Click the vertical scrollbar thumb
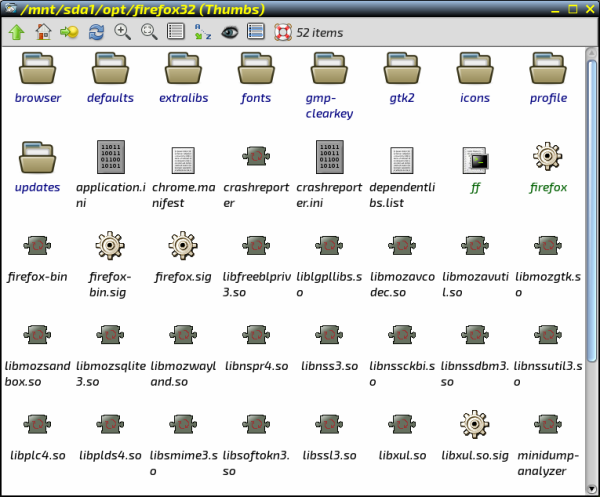The width and height of the screenshot is (600, 497). point(592,210)
